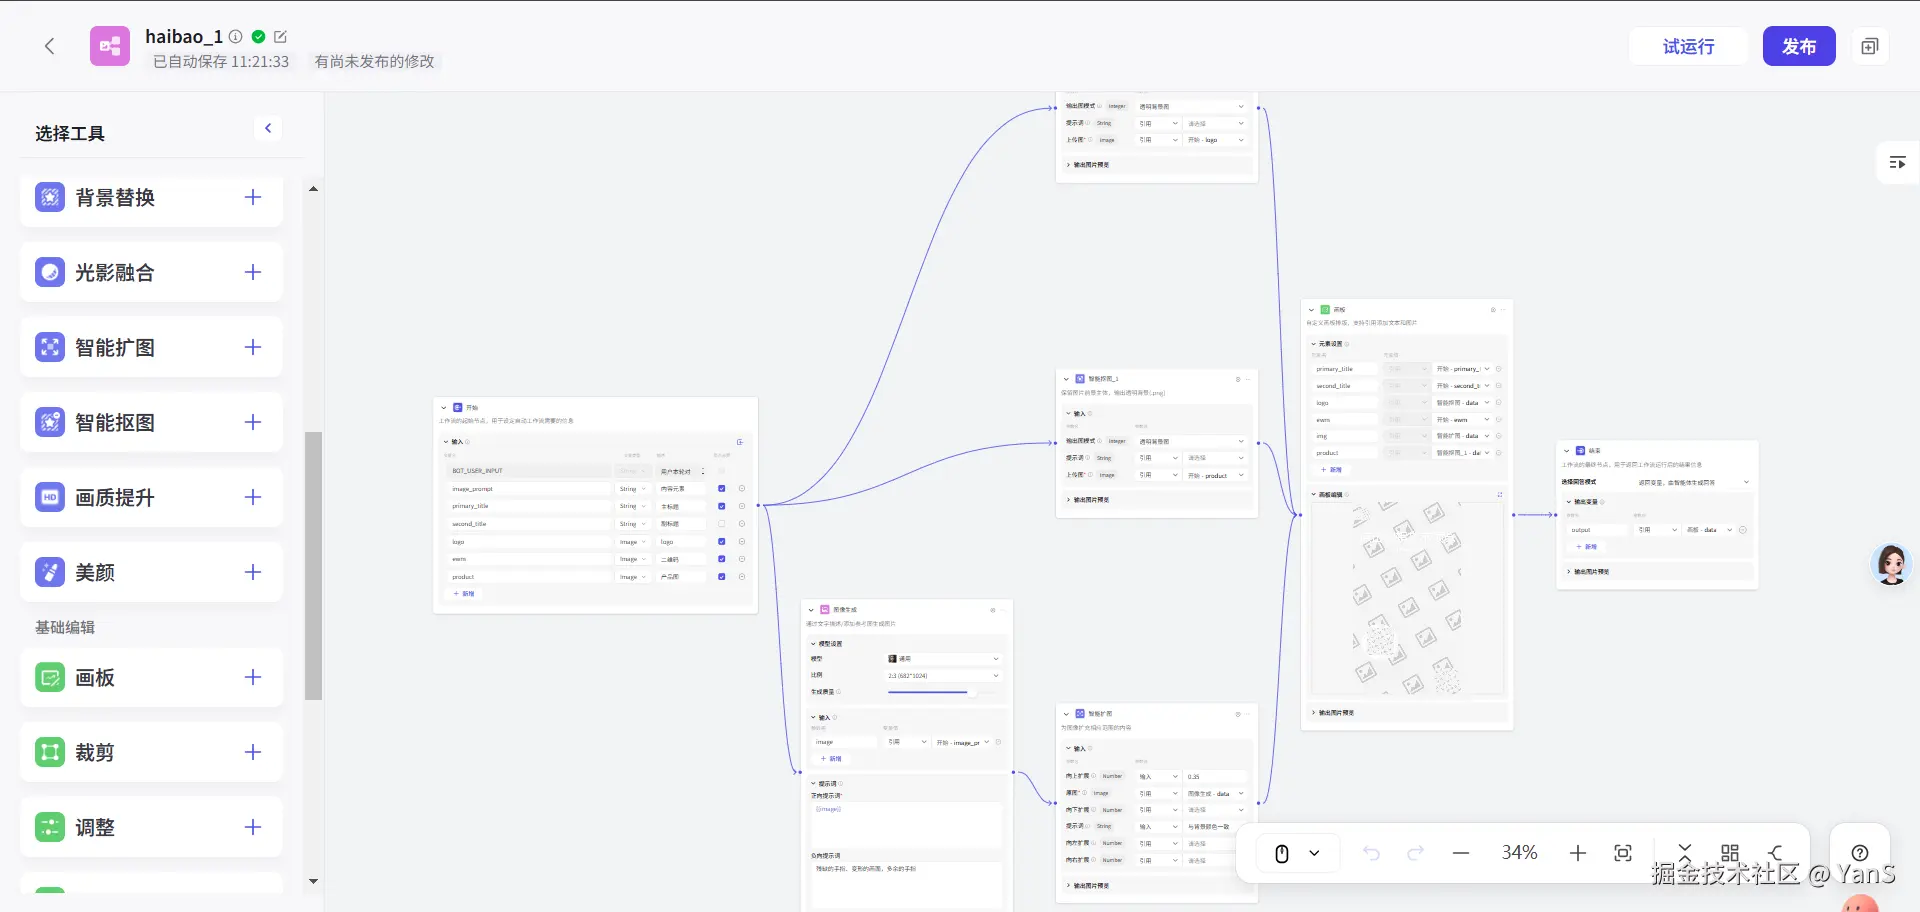Open the 选择回答模式 dropdown
This screenshot has height=912, width=1920.
[1693, 483]
